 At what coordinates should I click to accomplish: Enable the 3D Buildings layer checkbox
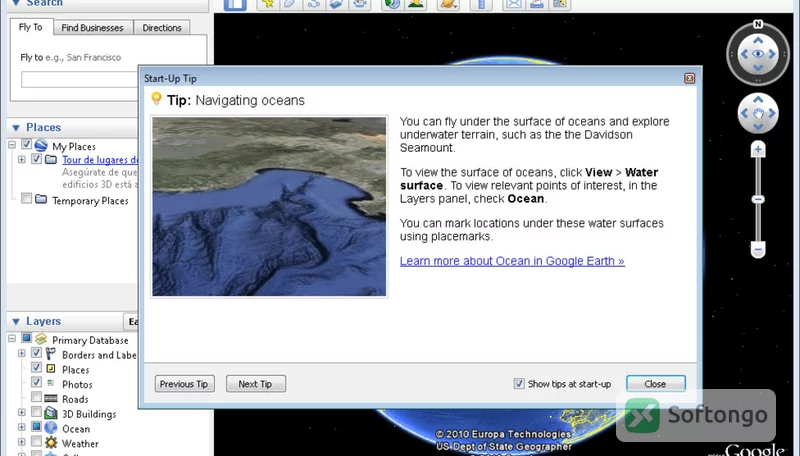pyautogui.click(x=36, y=412)
